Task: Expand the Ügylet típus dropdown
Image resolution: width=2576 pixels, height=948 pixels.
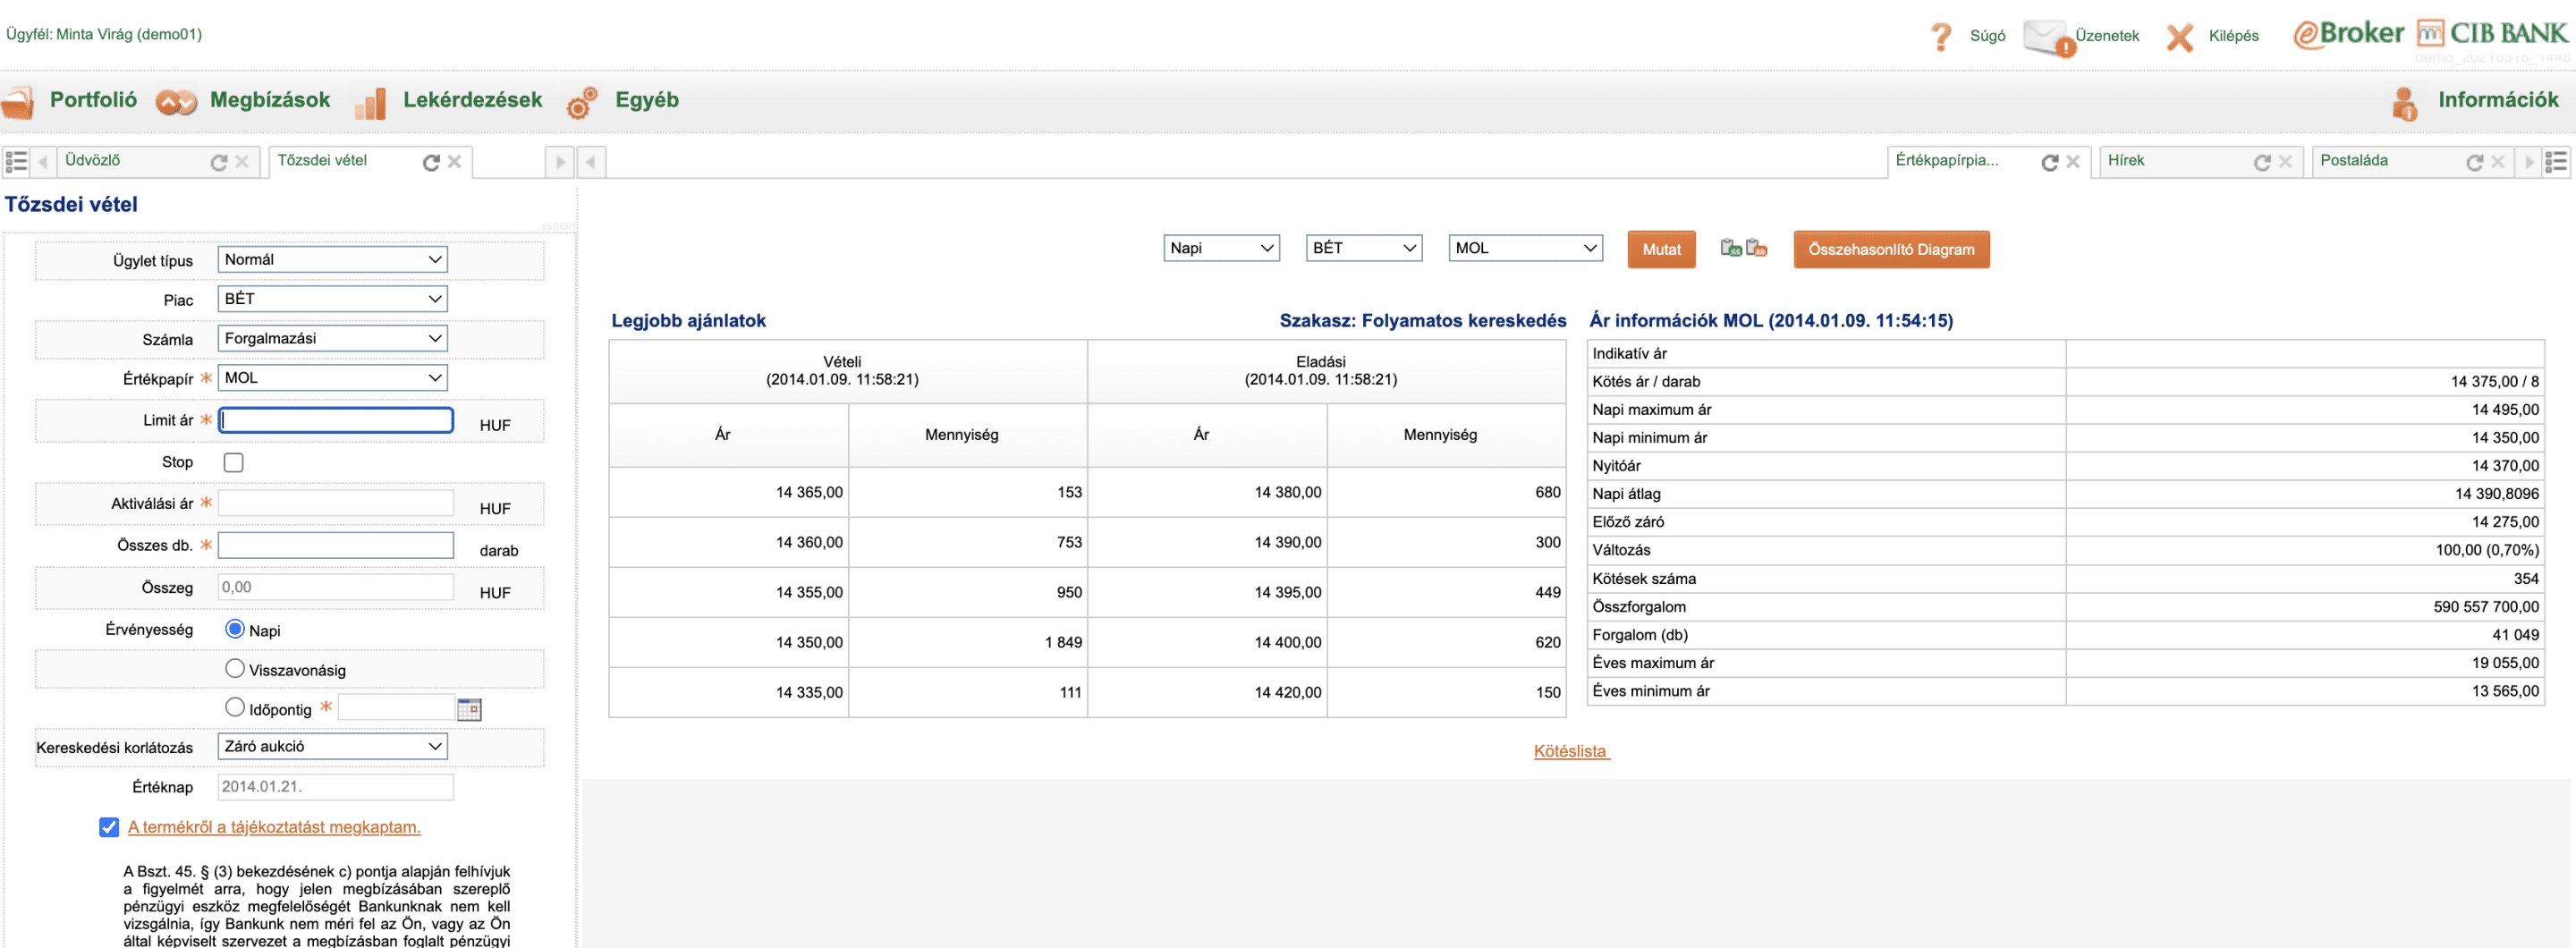Action: 332,259
